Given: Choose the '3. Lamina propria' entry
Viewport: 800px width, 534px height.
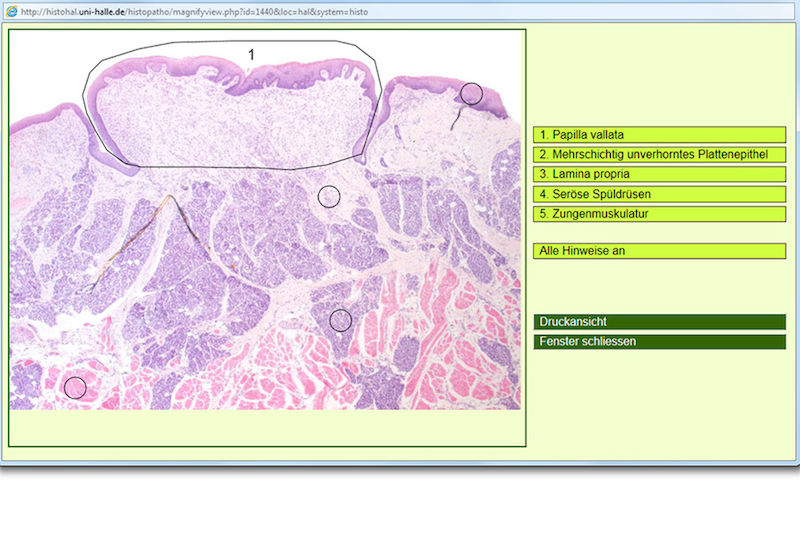Looking at the screenshot, I should [x=660, y=174].
